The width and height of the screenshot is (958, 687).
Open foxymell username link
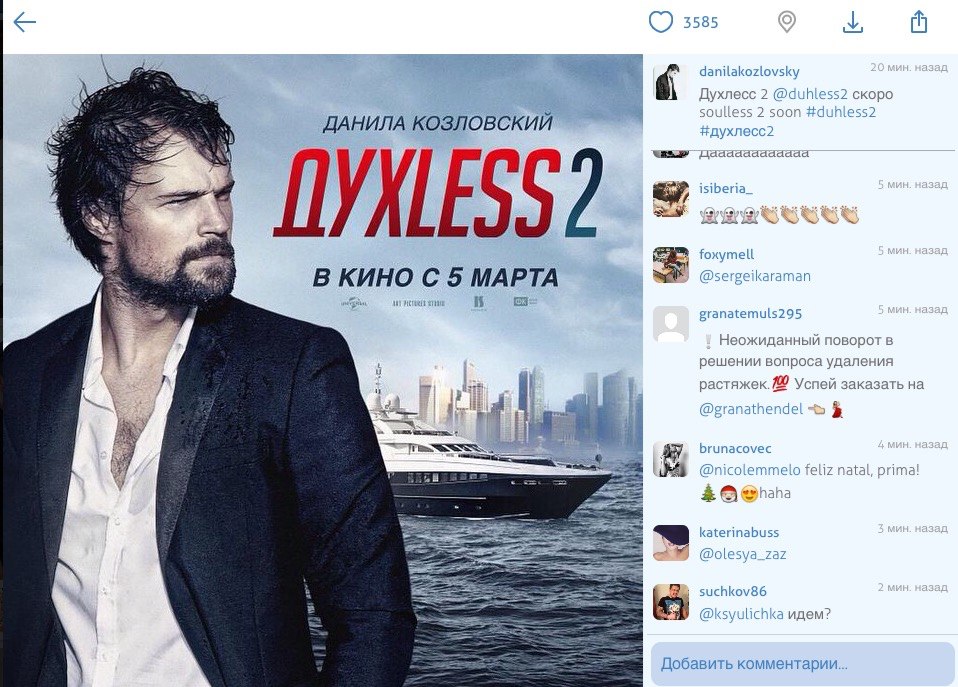(726, 254)
